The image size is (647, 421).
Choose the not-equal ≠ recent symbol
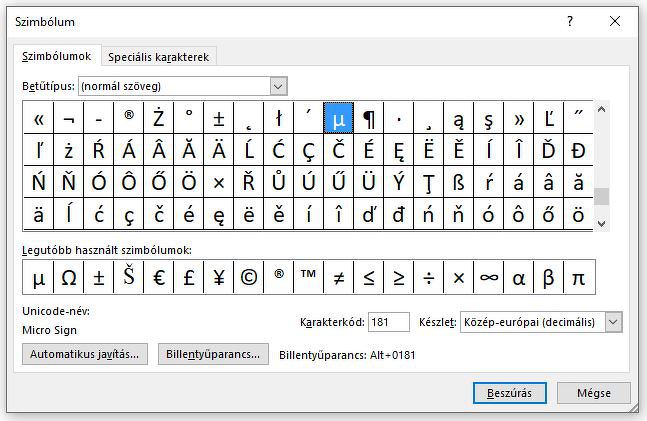pyautogui.click(x=339, y=278)
